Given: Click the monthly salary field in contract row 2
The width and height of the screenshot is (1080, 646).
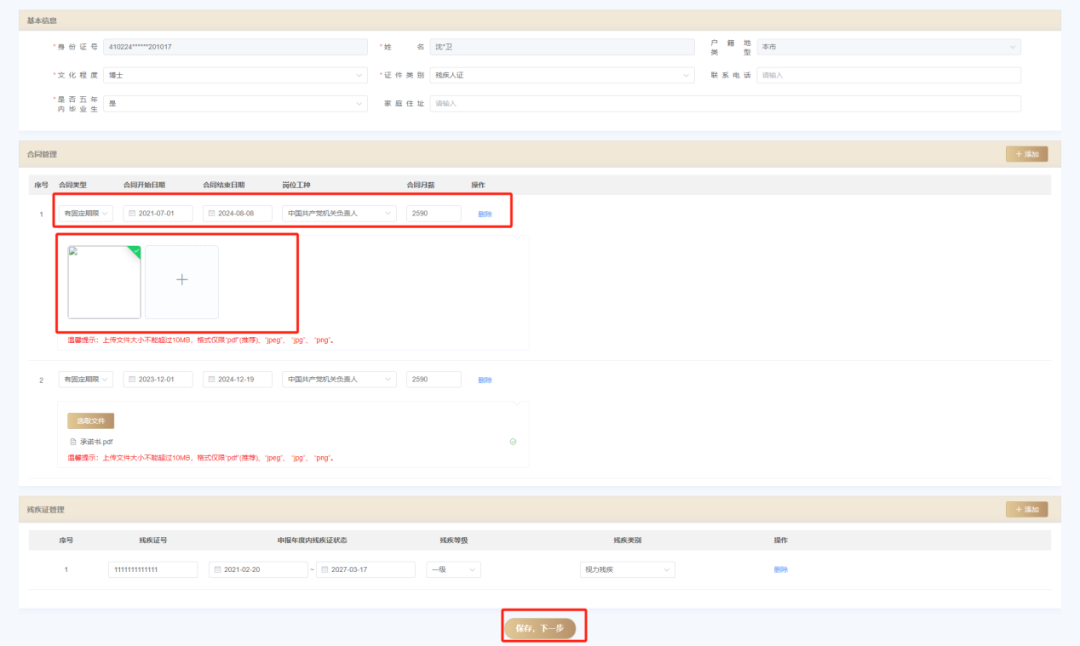Looking at the screenshot, I should [433, 379].
